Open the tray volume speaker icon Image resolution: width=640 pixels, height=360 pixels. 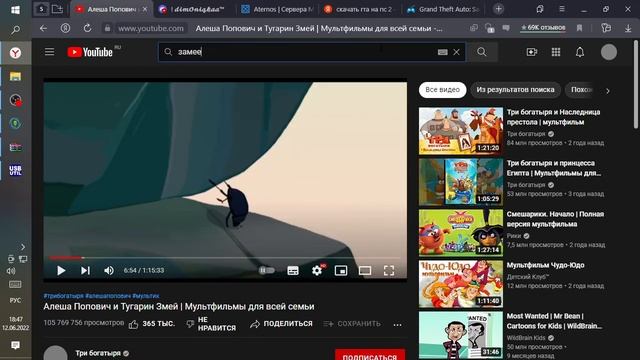tap(11, 271)
